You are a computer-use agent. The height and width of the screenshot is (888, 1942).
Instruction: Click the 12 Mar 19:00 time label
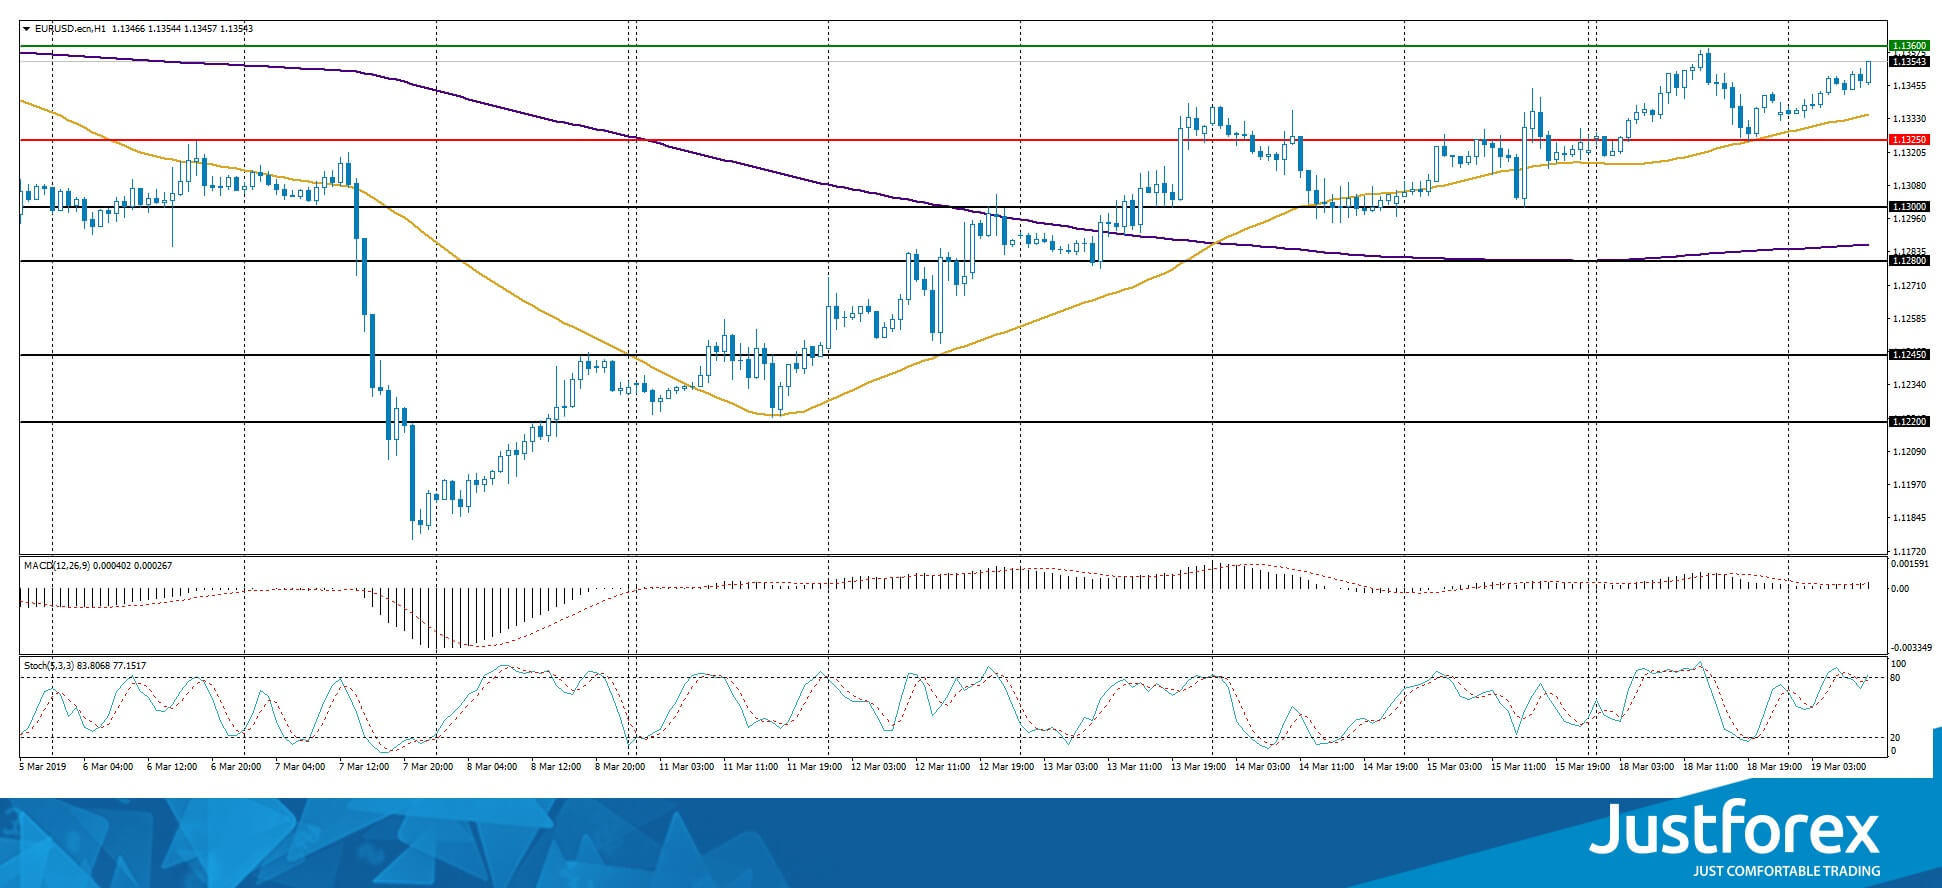1007,767
